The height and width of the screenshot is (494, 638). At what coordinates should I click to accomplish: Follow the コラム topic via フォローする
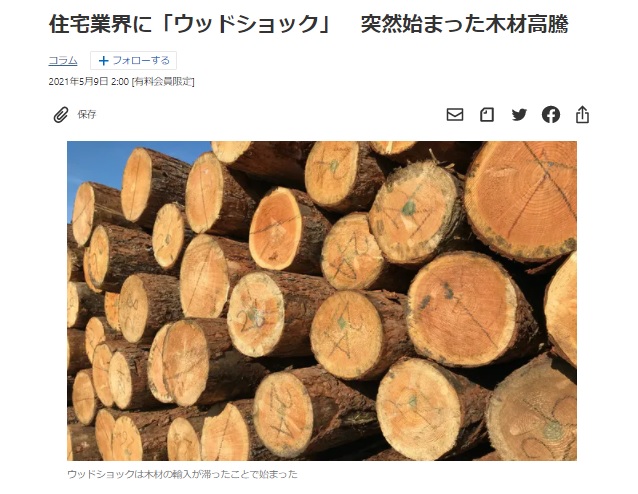(x=133, y=61)
